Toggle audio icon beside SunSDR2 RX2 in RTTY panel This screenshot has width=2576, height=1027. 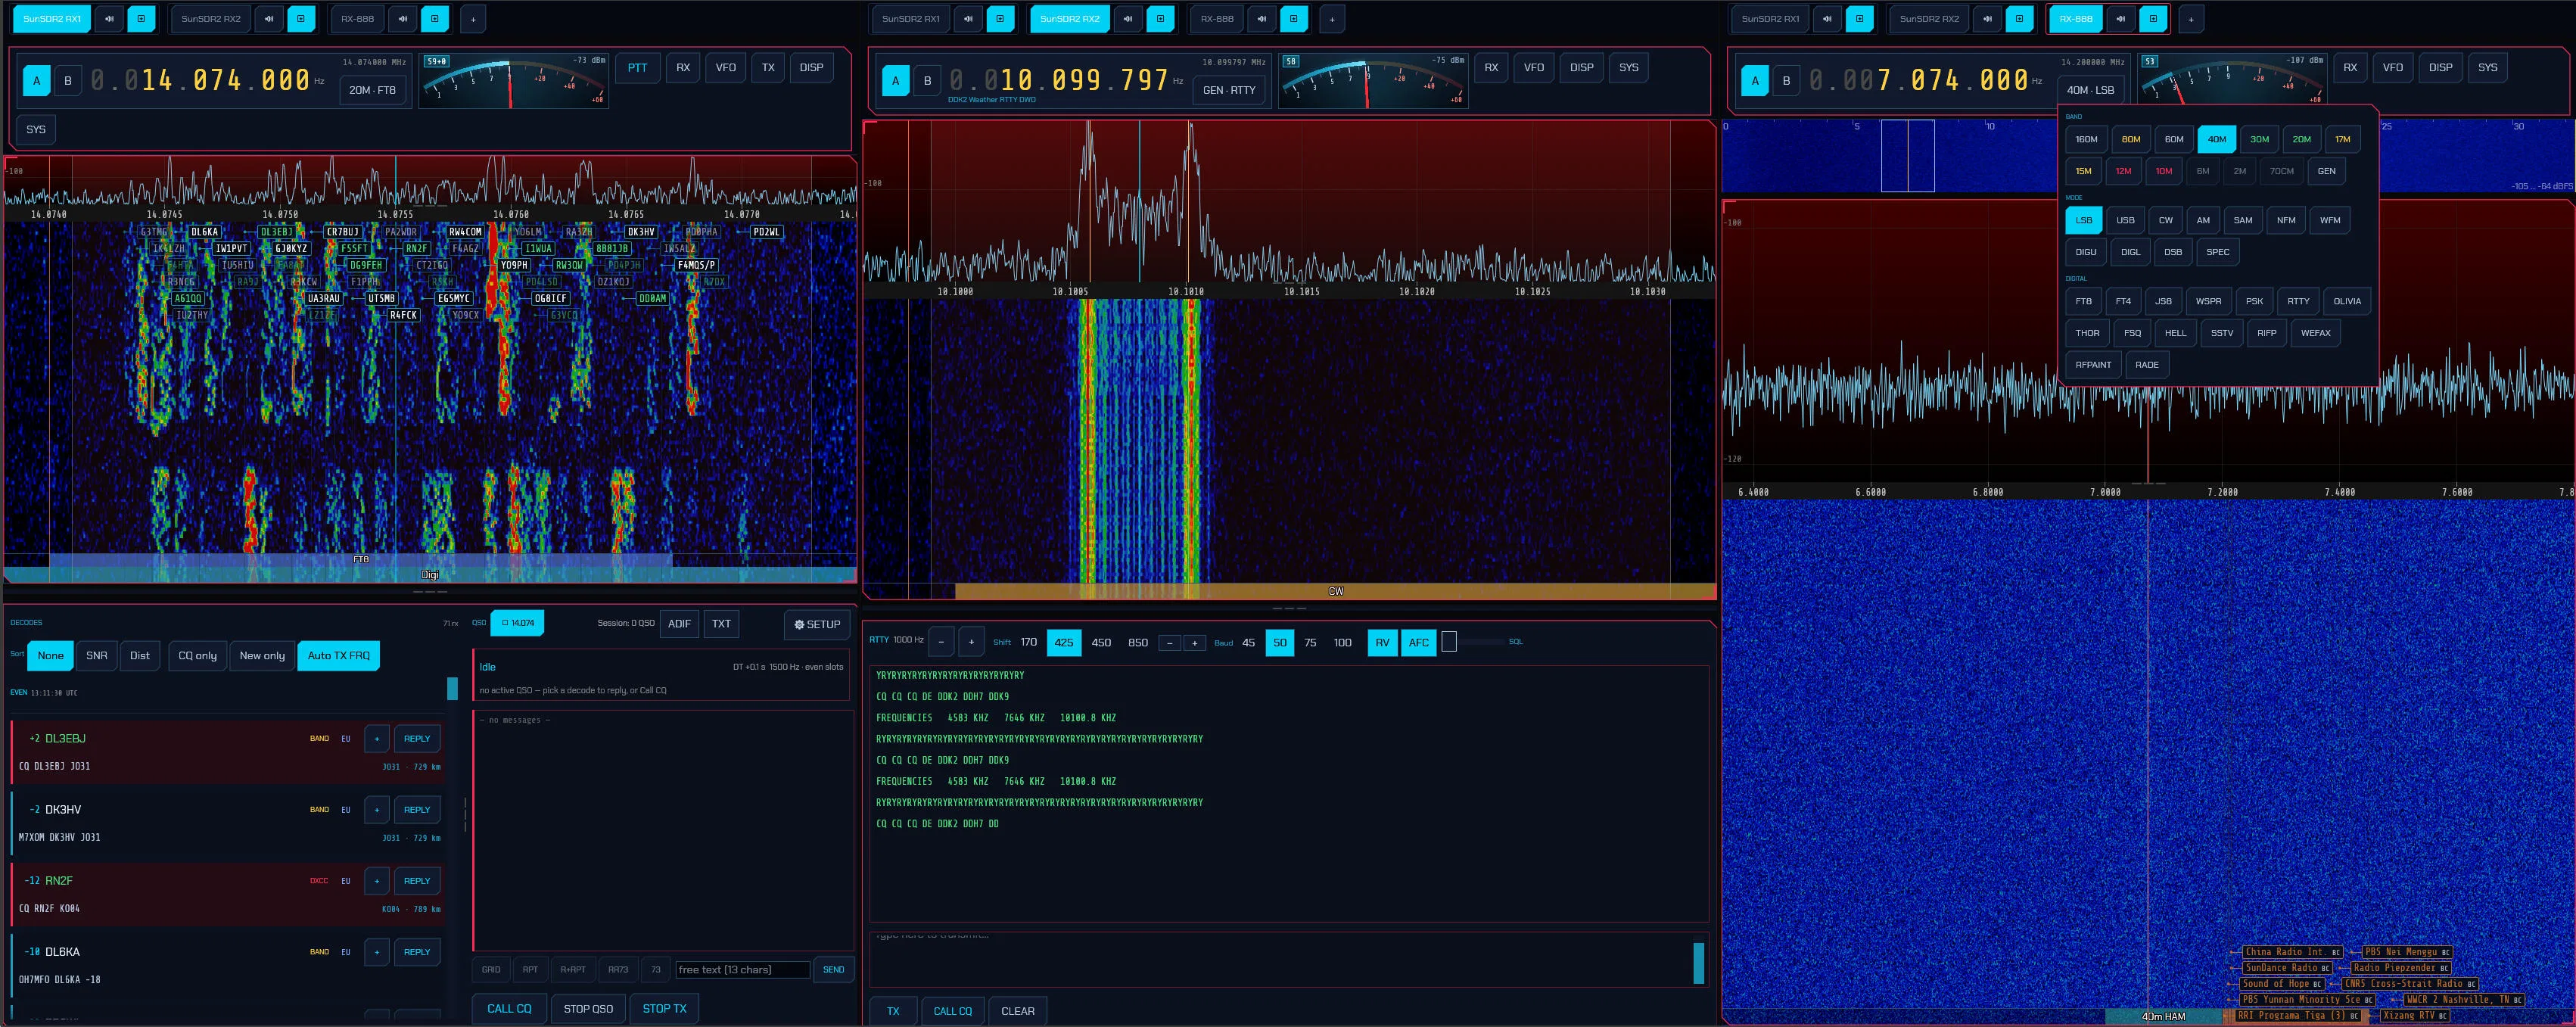1128,19
